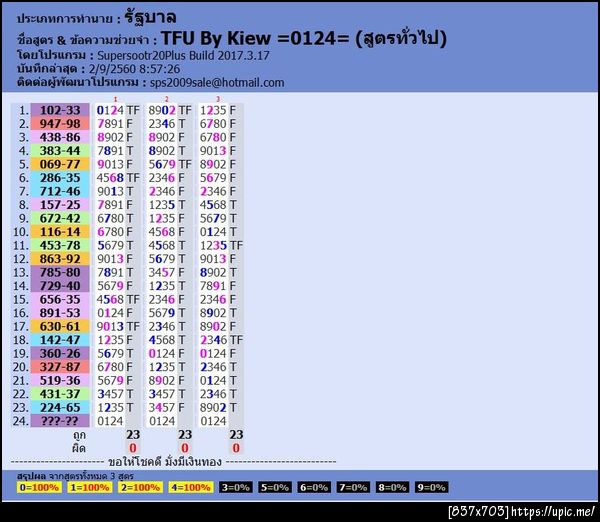Click the yellow 1=100% summary box
The width and height of the screenshot is (600, 522).
(90, 488)
